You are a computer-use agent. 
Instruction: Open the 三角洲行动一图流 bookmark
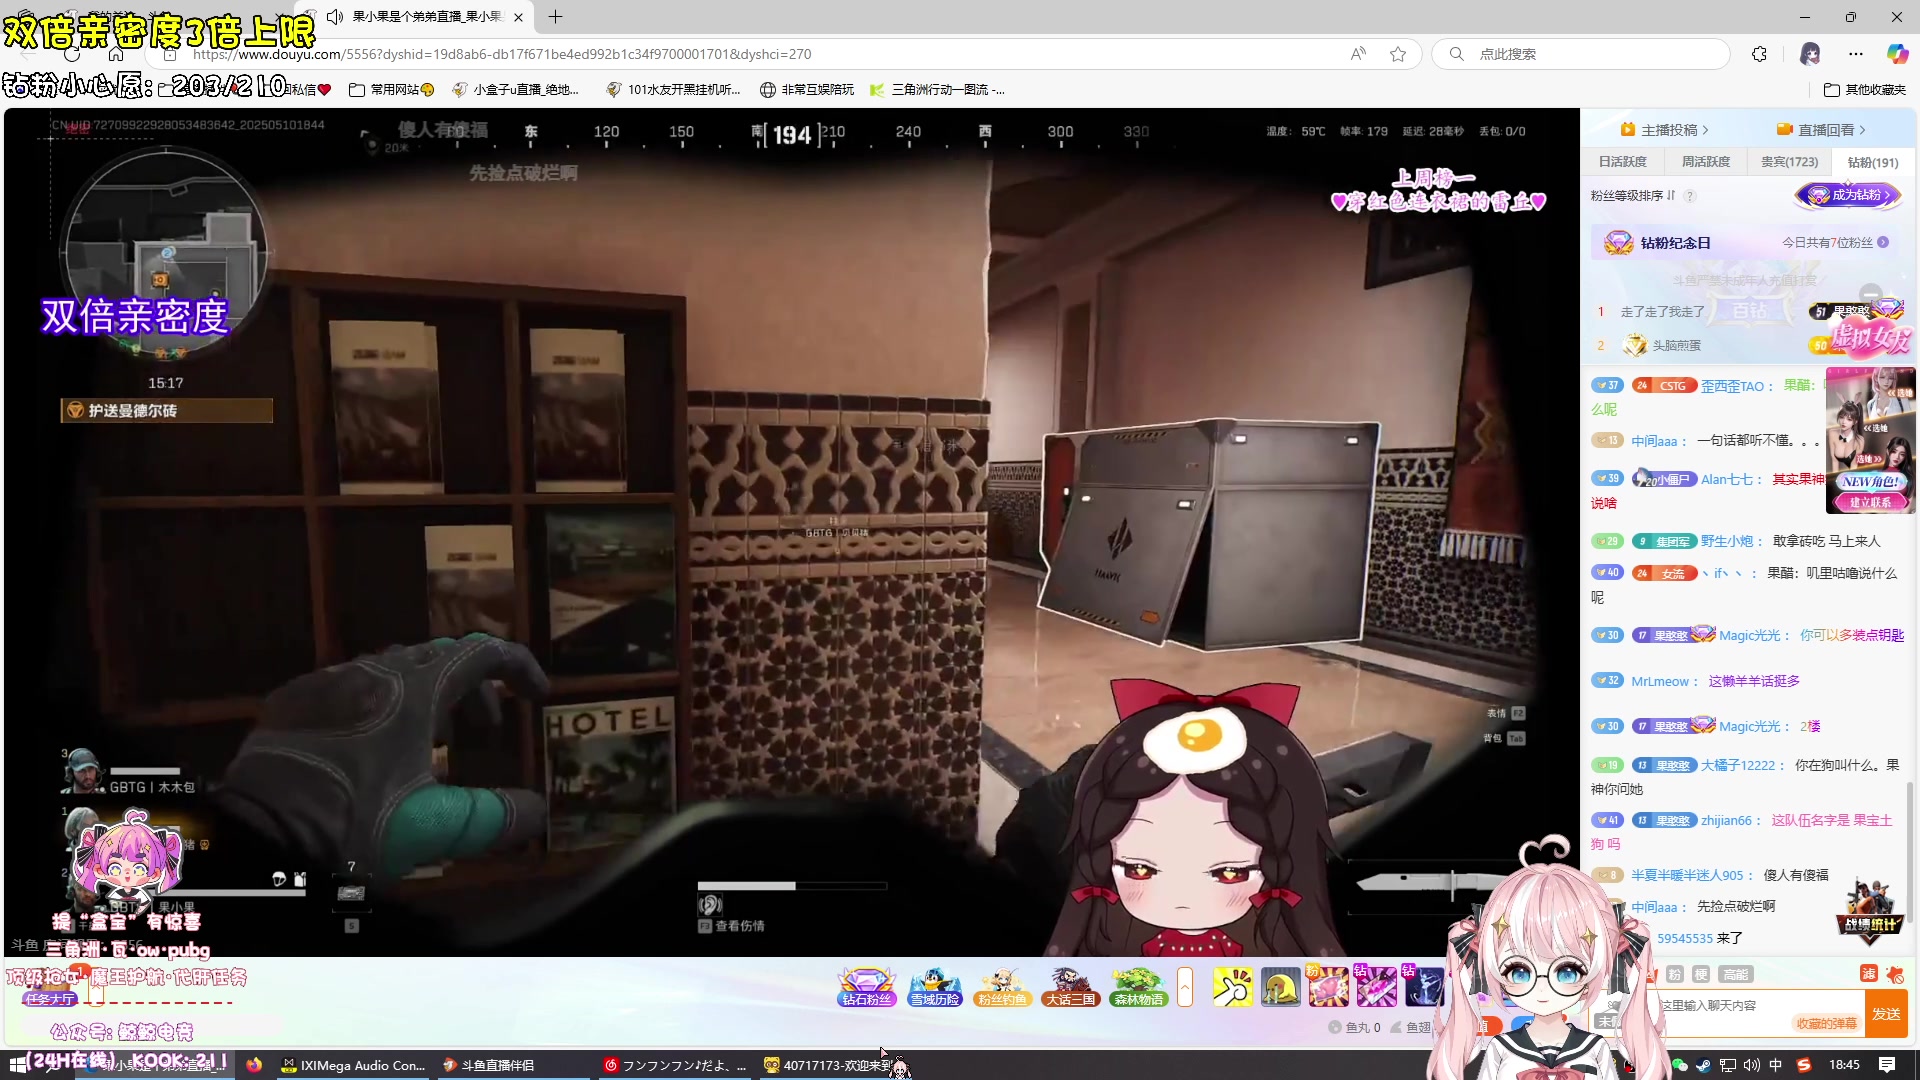[937, 90]
